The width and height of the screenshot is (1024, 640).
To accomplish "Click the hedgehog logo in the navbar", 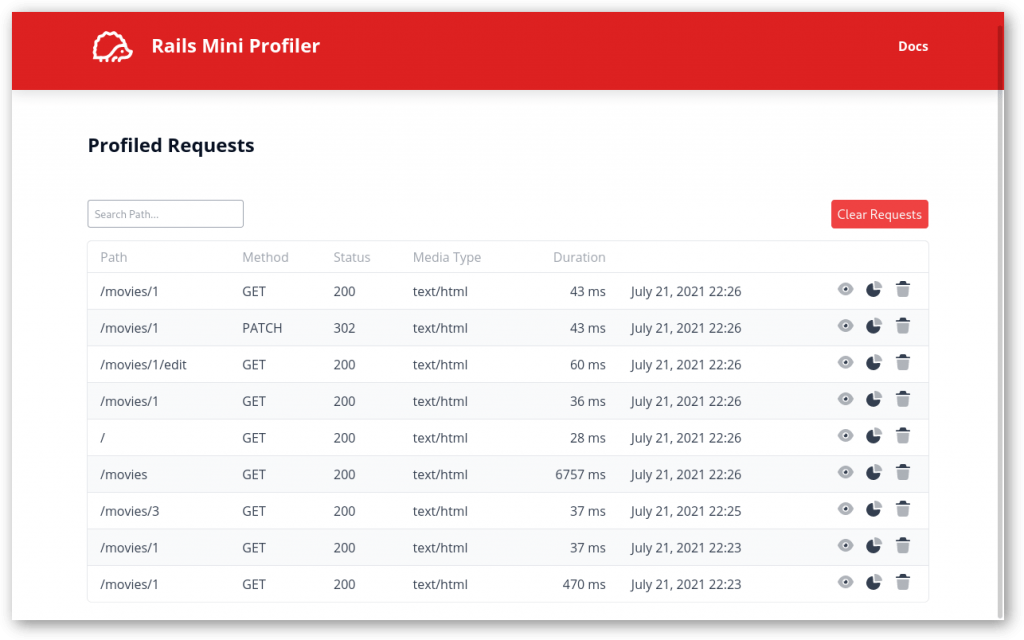I will coord(111,46).
